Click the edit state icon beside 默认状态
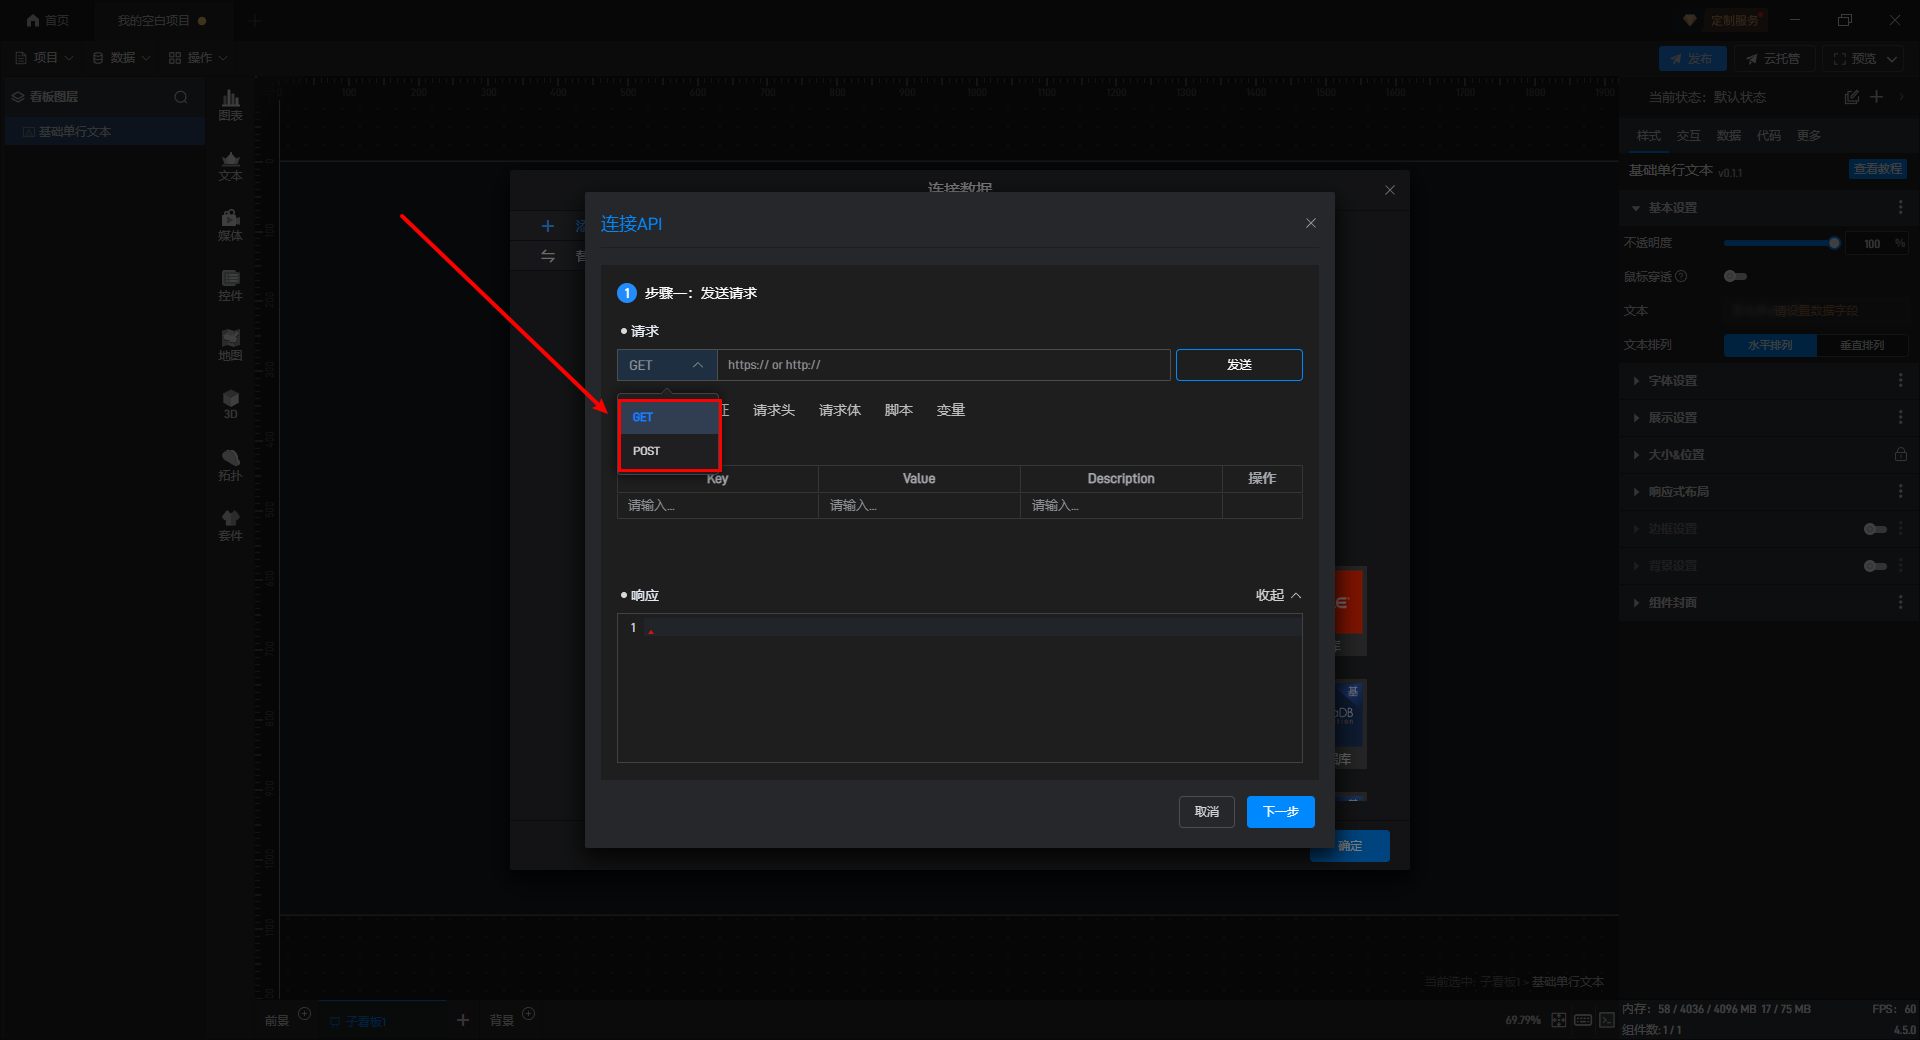 (x=1852, y=97)
